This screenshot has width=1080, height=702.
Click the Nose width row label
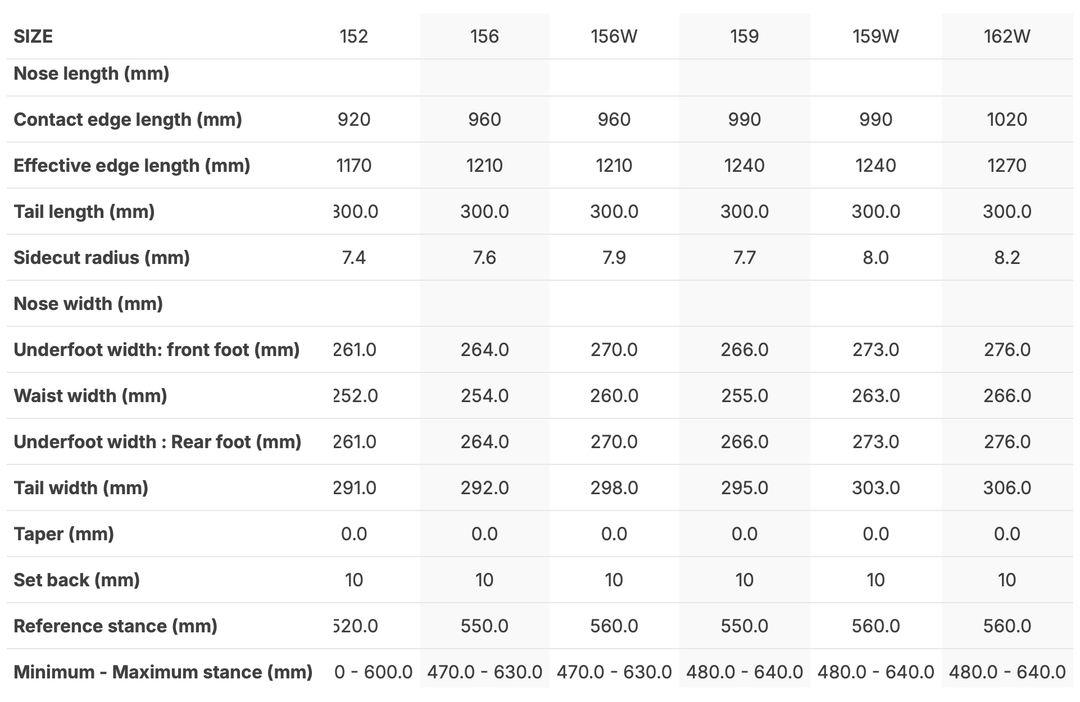tap(88, 303)
